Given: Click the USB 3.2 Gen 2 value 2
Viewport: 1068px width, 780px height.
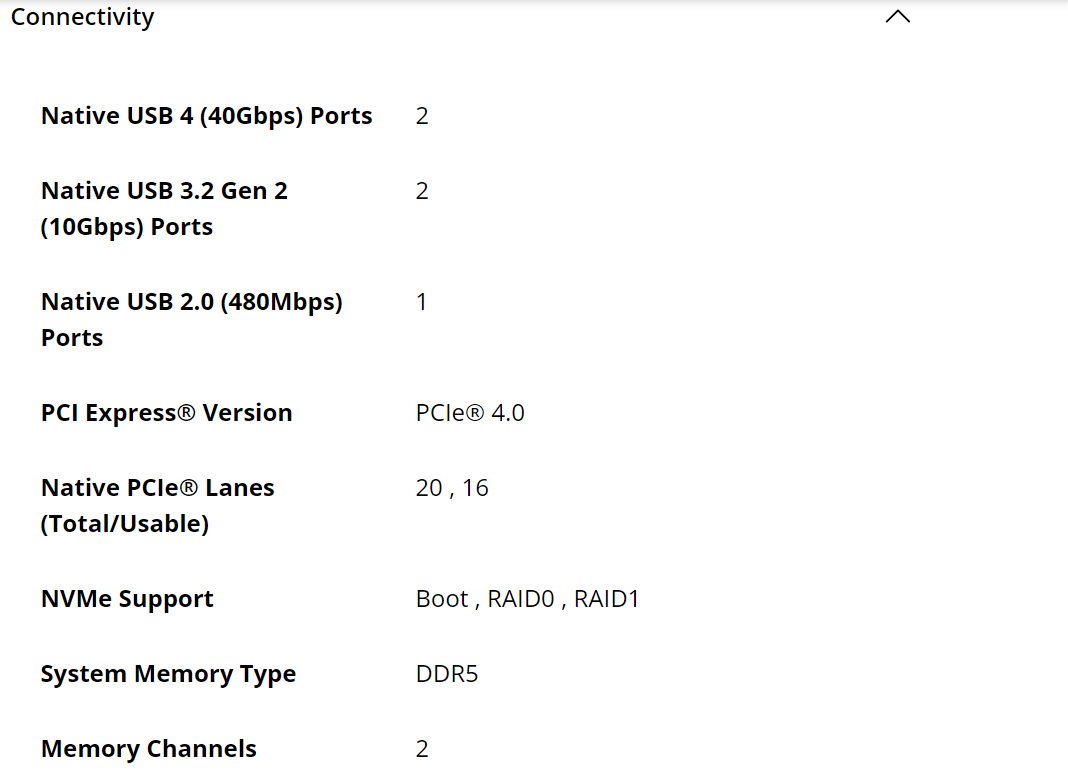Looking at the screenshot, I should 422,191.
